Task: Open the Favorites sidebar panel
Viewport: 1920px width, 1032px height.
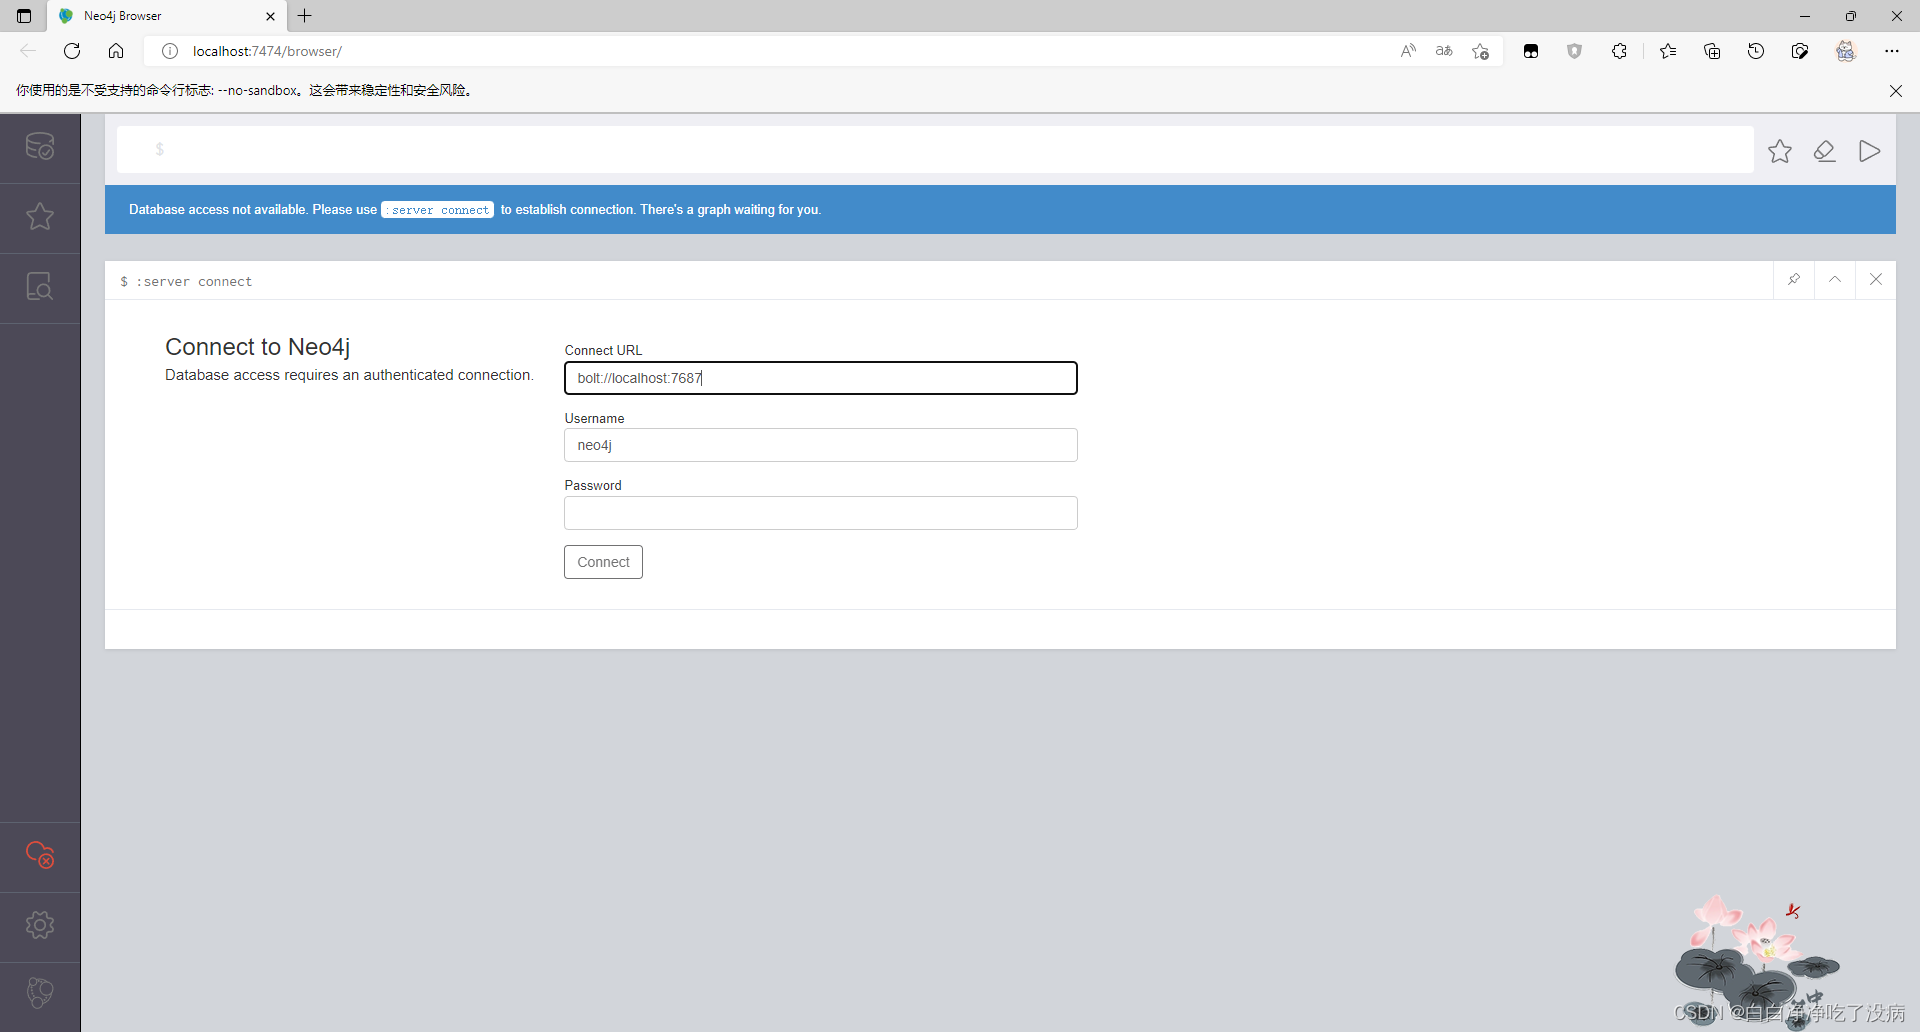Action: pyautogui.click(x=40, y=217)
